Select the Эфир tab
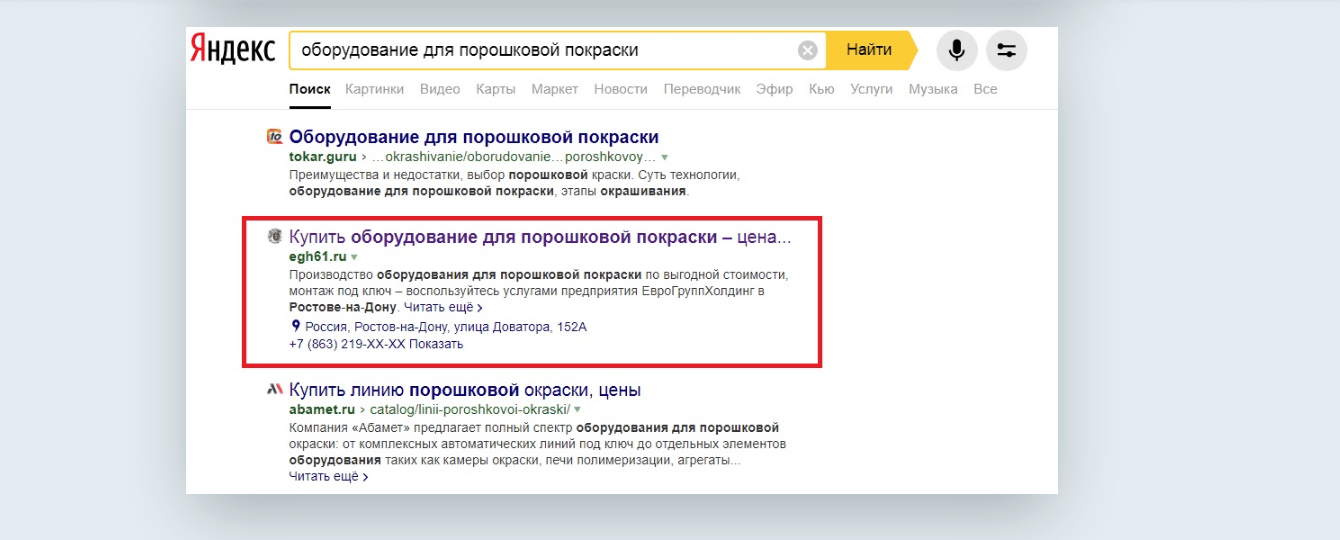1340x540 pixels. [x=775, y=89]
